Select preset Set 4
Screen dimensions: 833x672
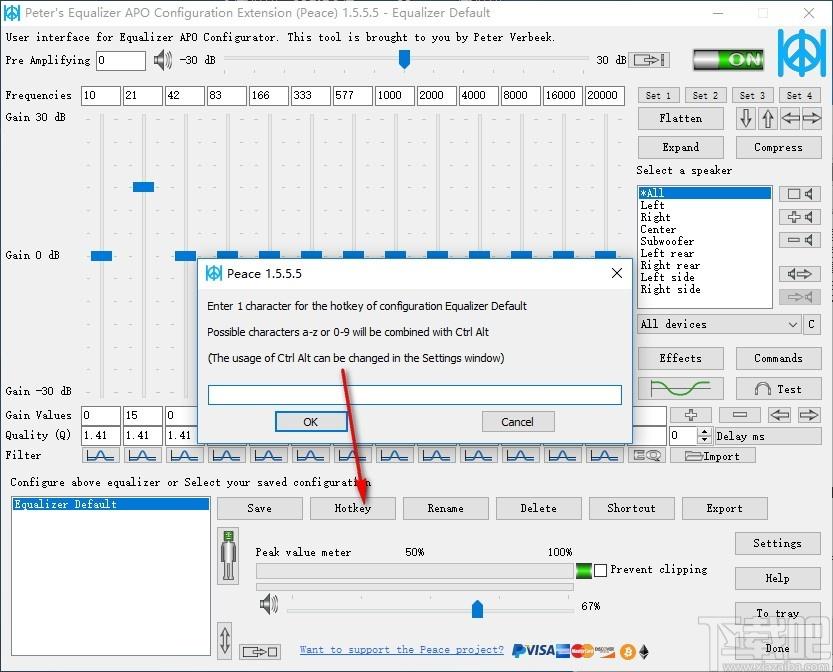(800, 96)
